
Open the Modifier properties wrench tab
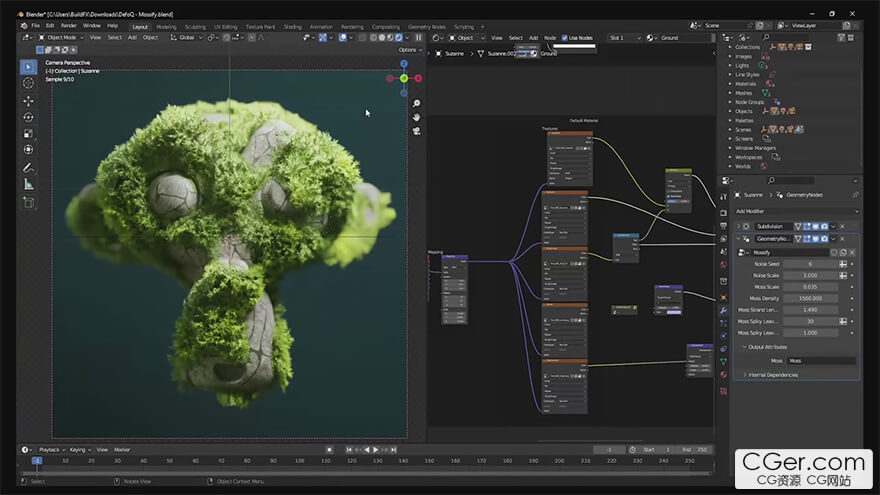723,310
